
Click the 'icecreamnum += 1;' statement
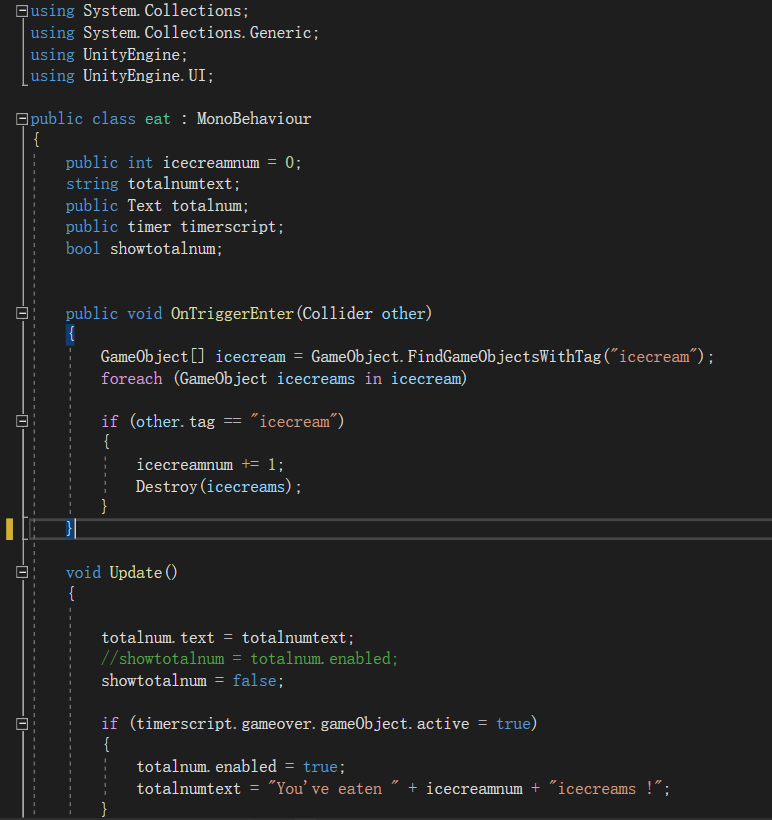coord(210,465)
